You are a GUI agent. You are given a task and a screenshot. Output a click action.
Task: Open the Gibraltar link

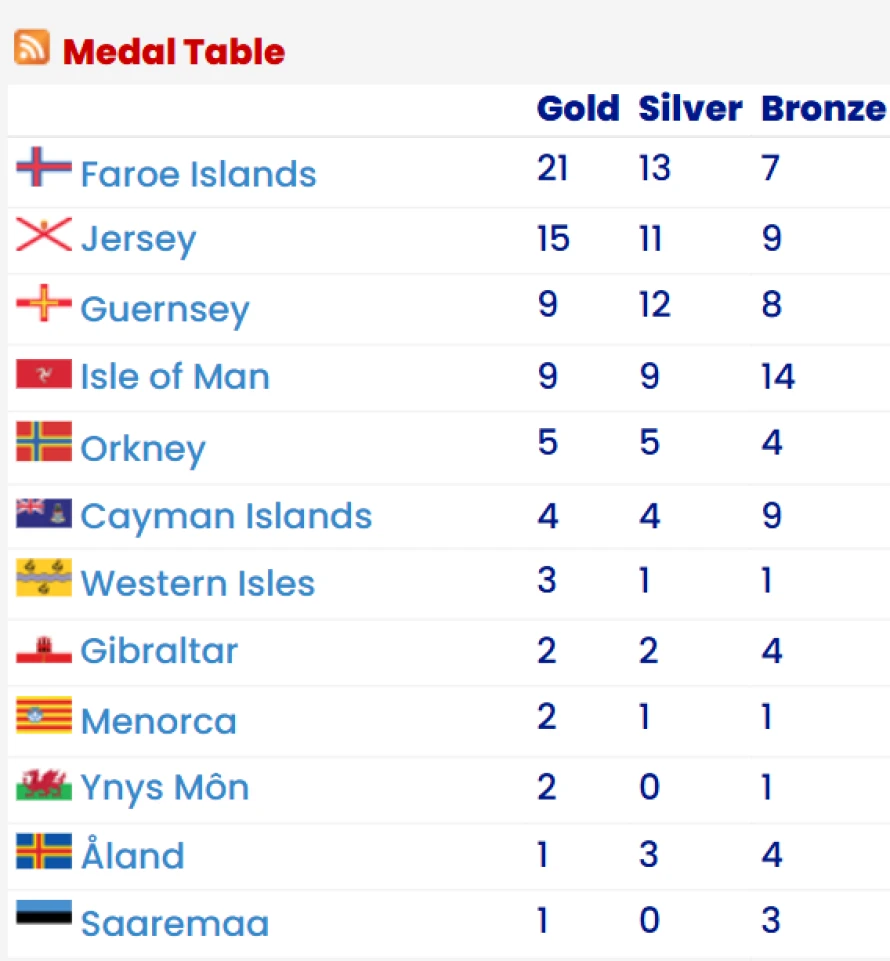[x=159, y=650]
